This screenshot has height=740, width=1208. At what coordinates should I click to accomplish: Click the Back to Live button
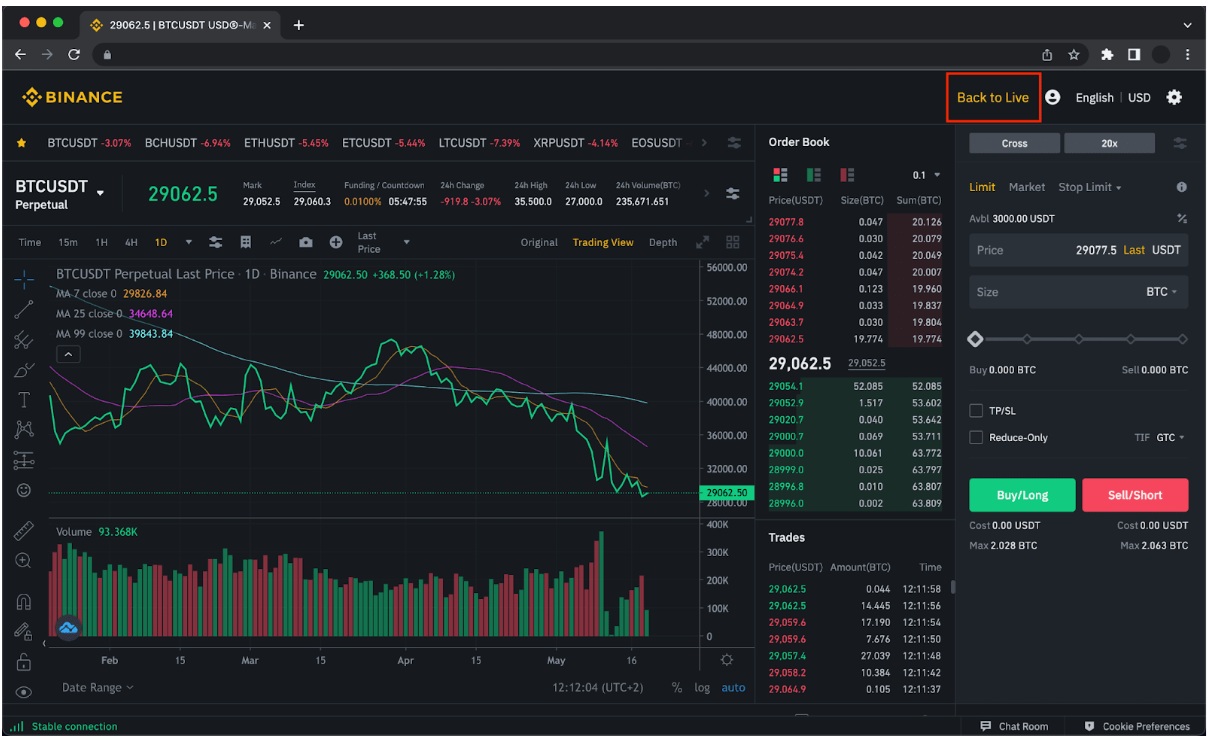pyautogui.click(x=991, y=97)
